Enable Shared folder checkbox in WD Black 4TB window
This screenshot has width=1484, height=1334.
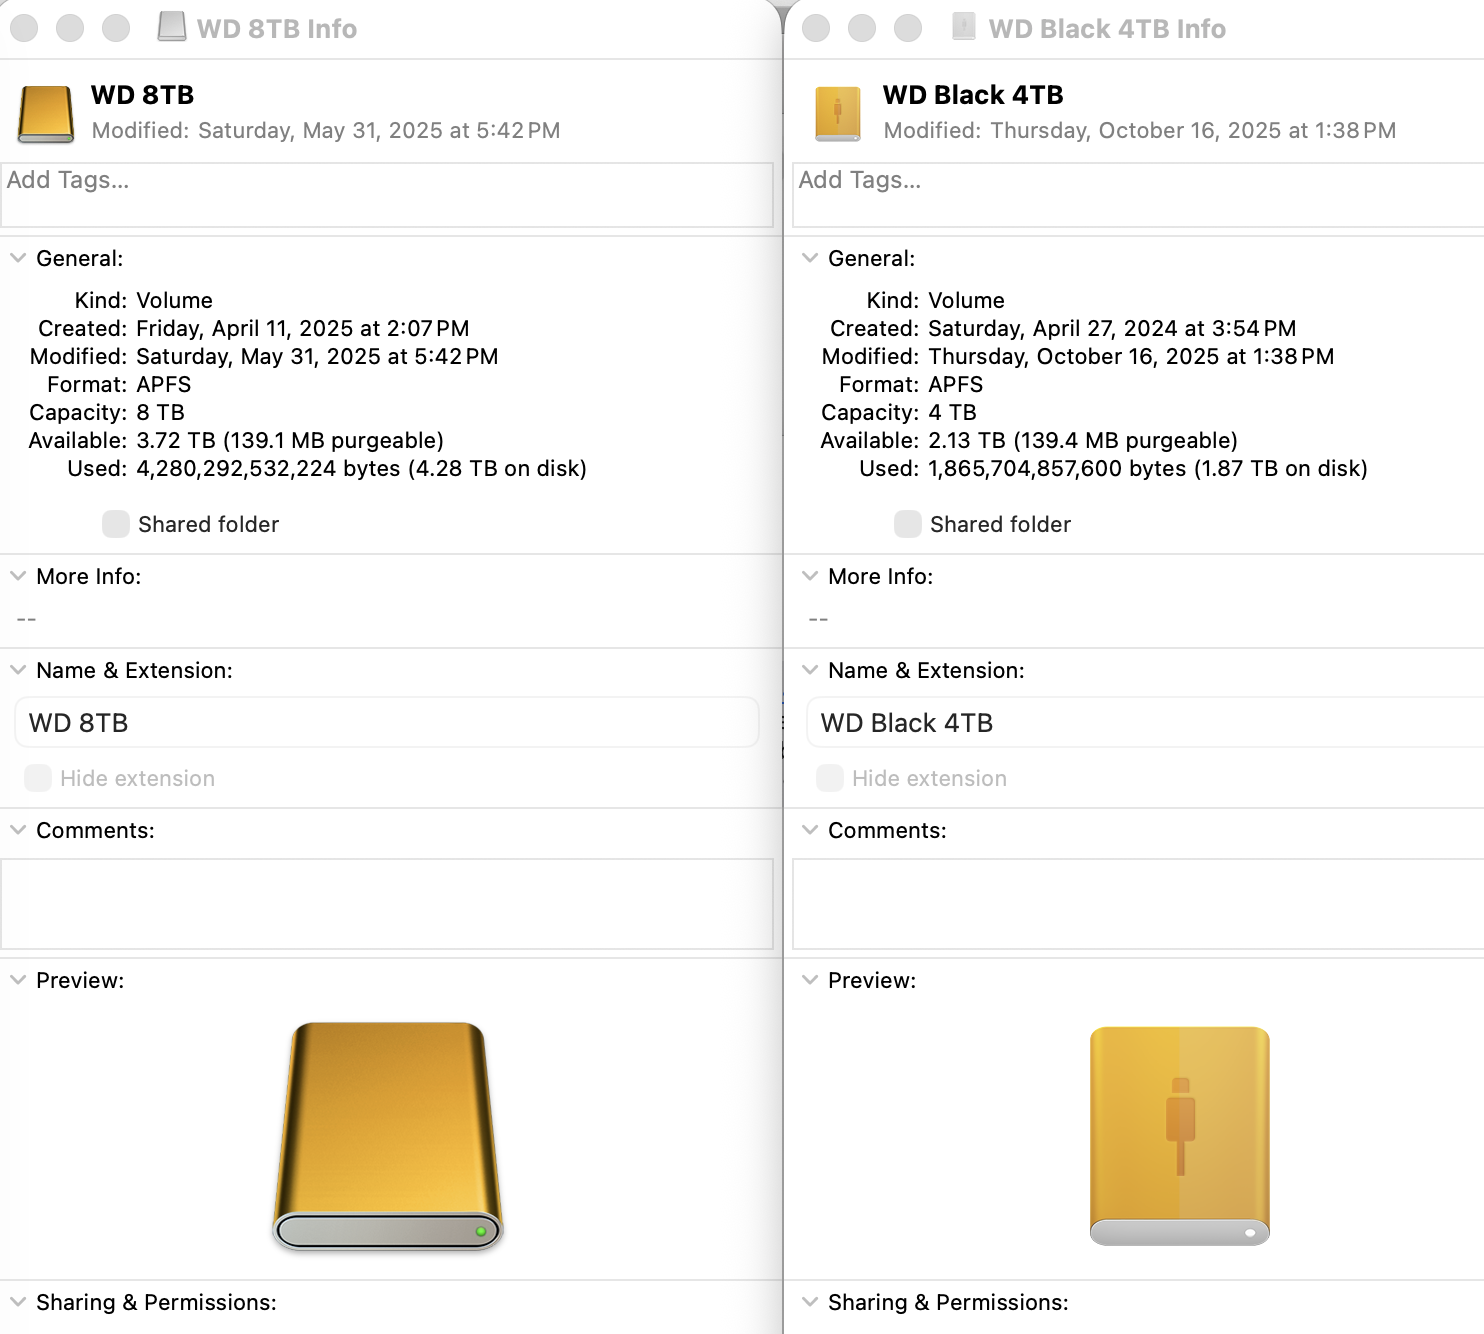click(908, 524)
